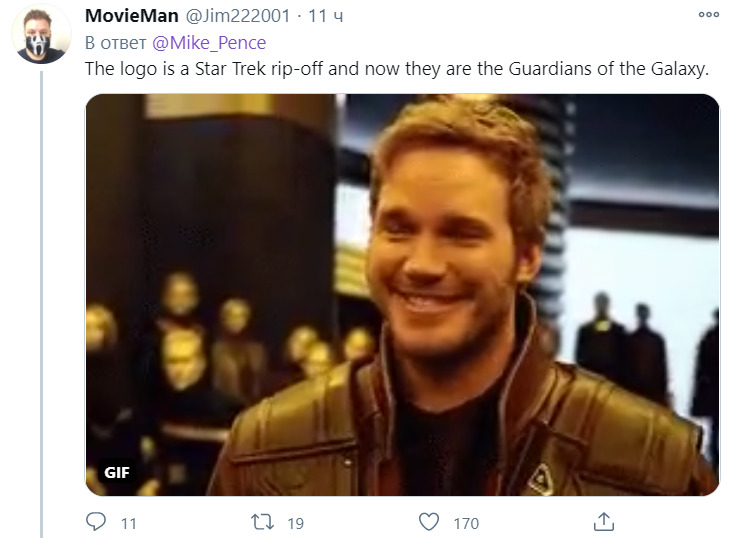Click the like count 170
This screenshot has width=737, height=538.
click(466, 523)
